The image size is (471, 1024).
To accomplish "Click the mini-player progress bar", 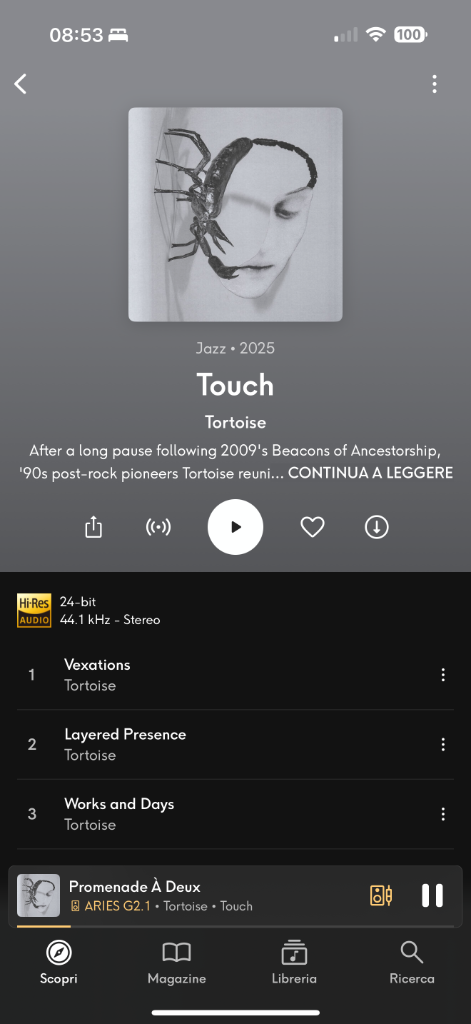I will 235,926.
